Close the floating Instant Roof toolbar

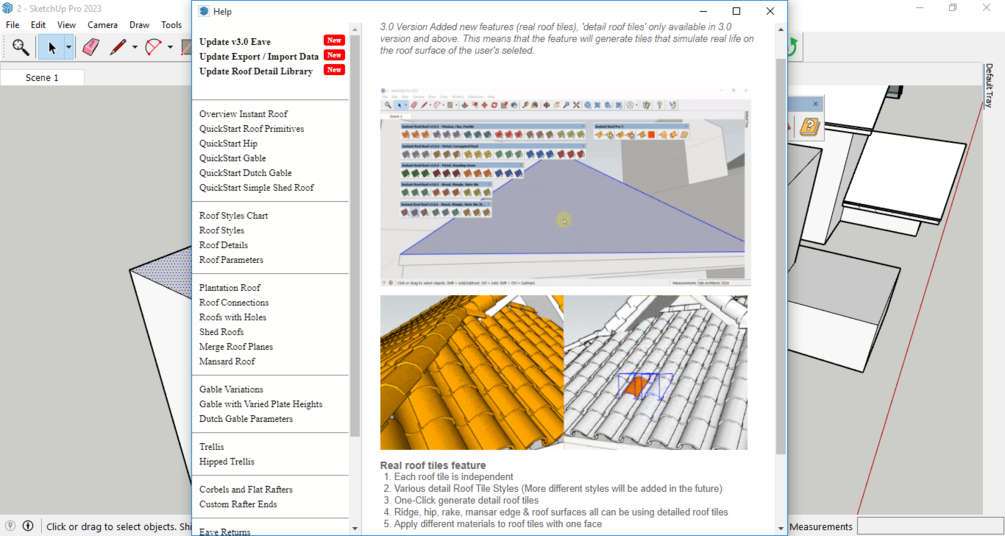coord(816,104)
